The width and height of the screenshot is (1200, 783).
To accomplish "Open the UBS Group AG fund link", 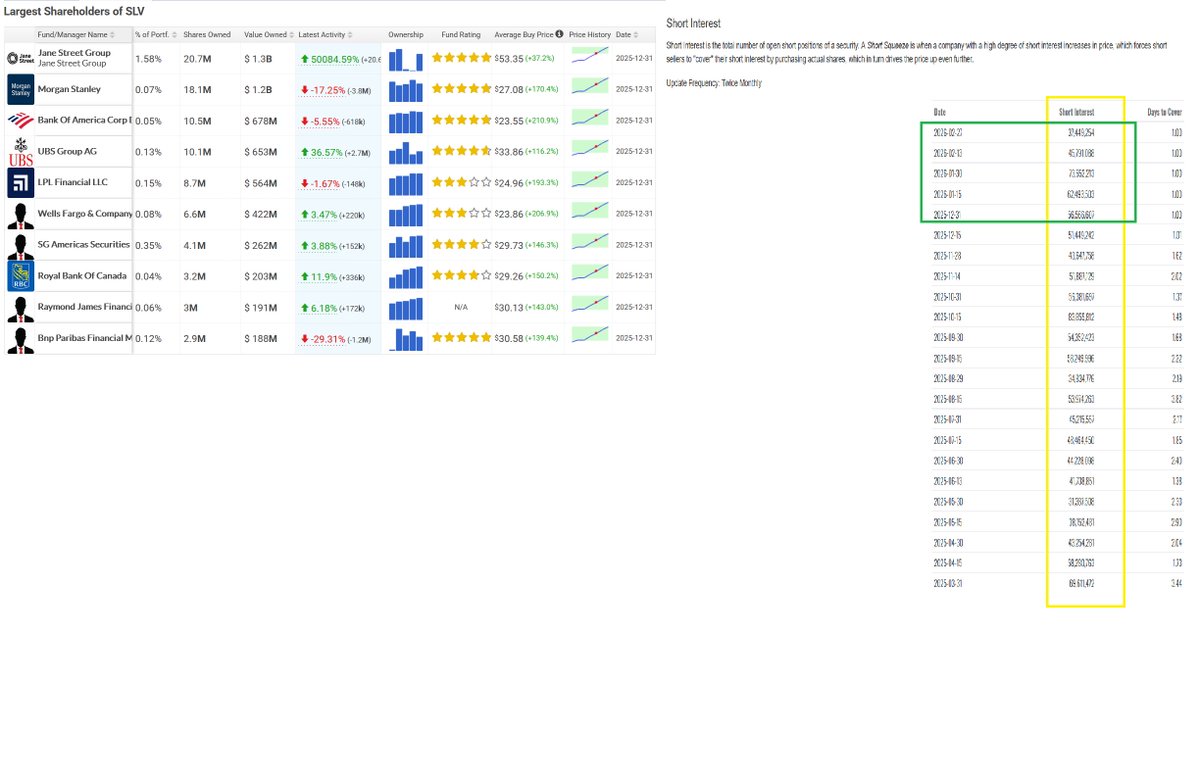I will pos(67,152).
